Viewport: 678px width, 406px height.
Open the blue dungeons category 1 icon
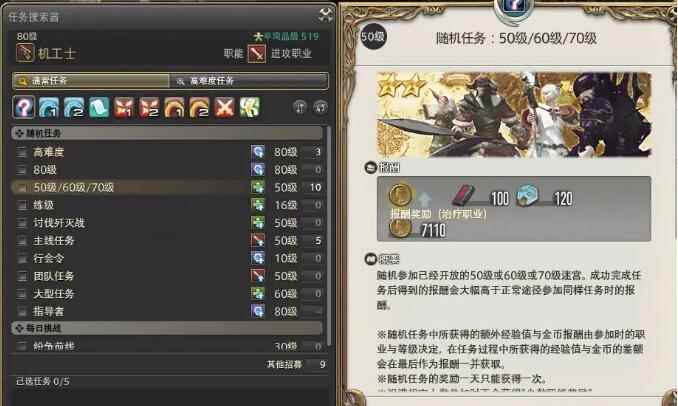[49, 107]
